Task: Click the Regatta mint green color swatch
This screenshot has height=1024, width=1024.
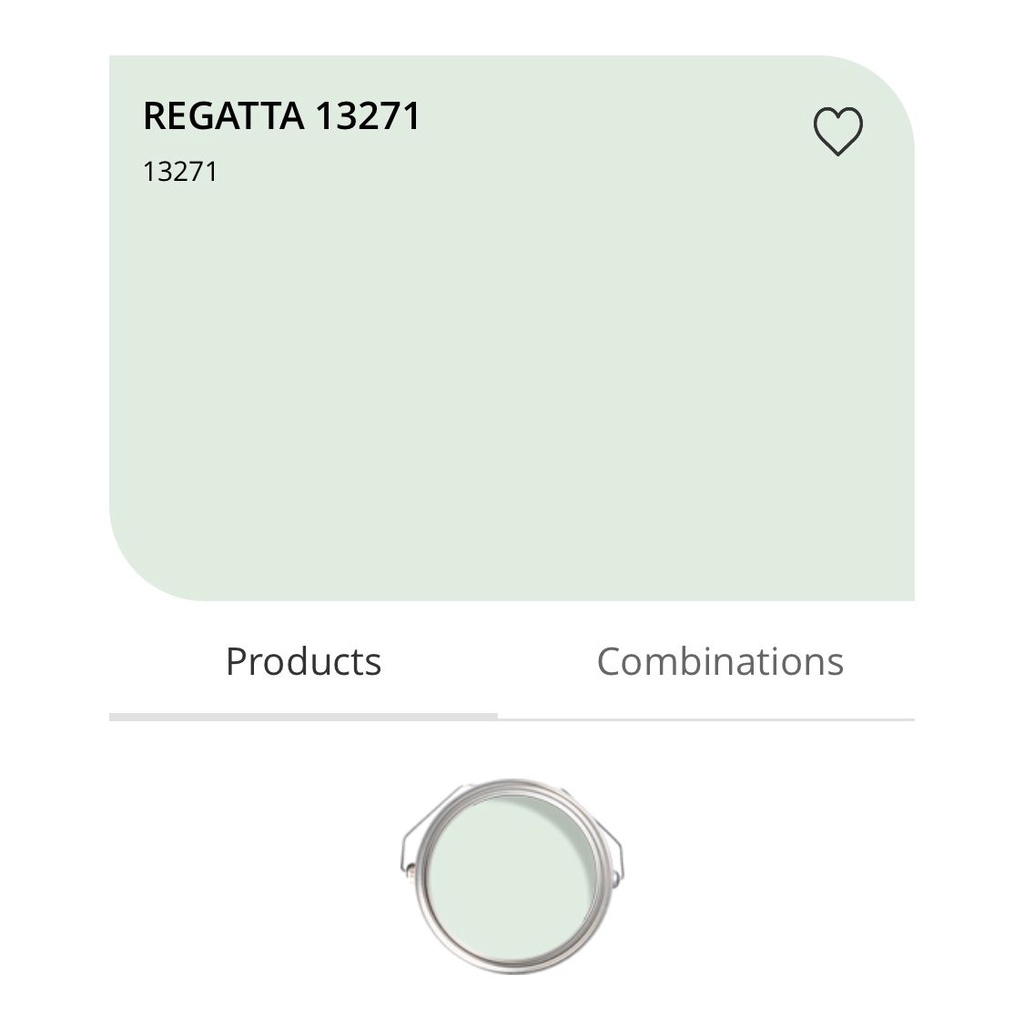Action: point(511,328)
